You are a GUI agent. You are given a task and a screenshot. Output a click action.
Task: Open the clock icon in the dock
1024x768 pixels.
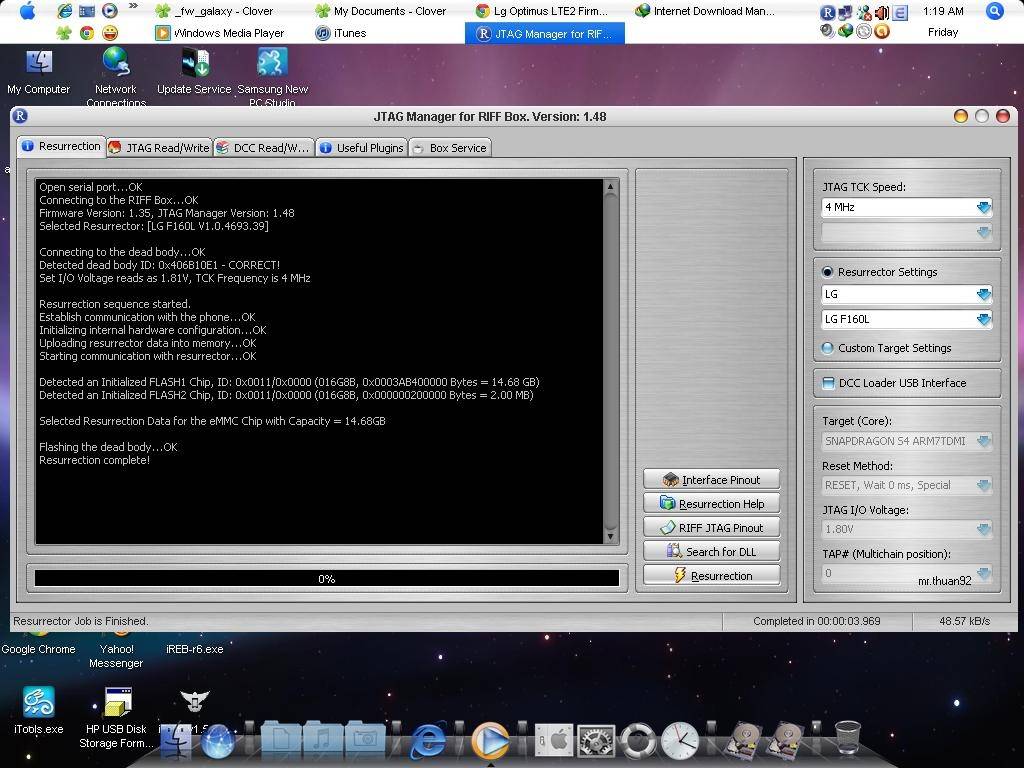(679, 741)
